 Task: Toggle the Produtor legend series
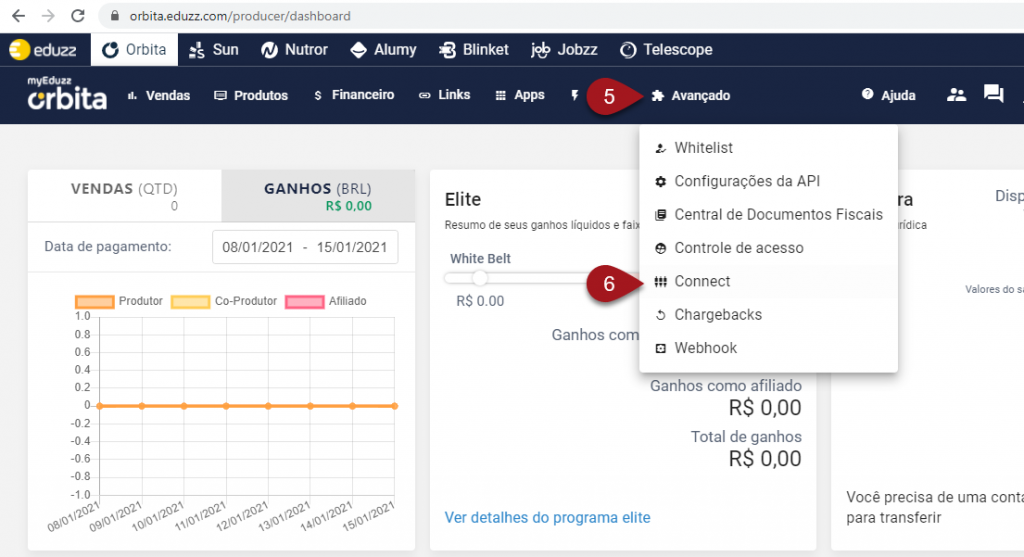[x=119, y=301]
